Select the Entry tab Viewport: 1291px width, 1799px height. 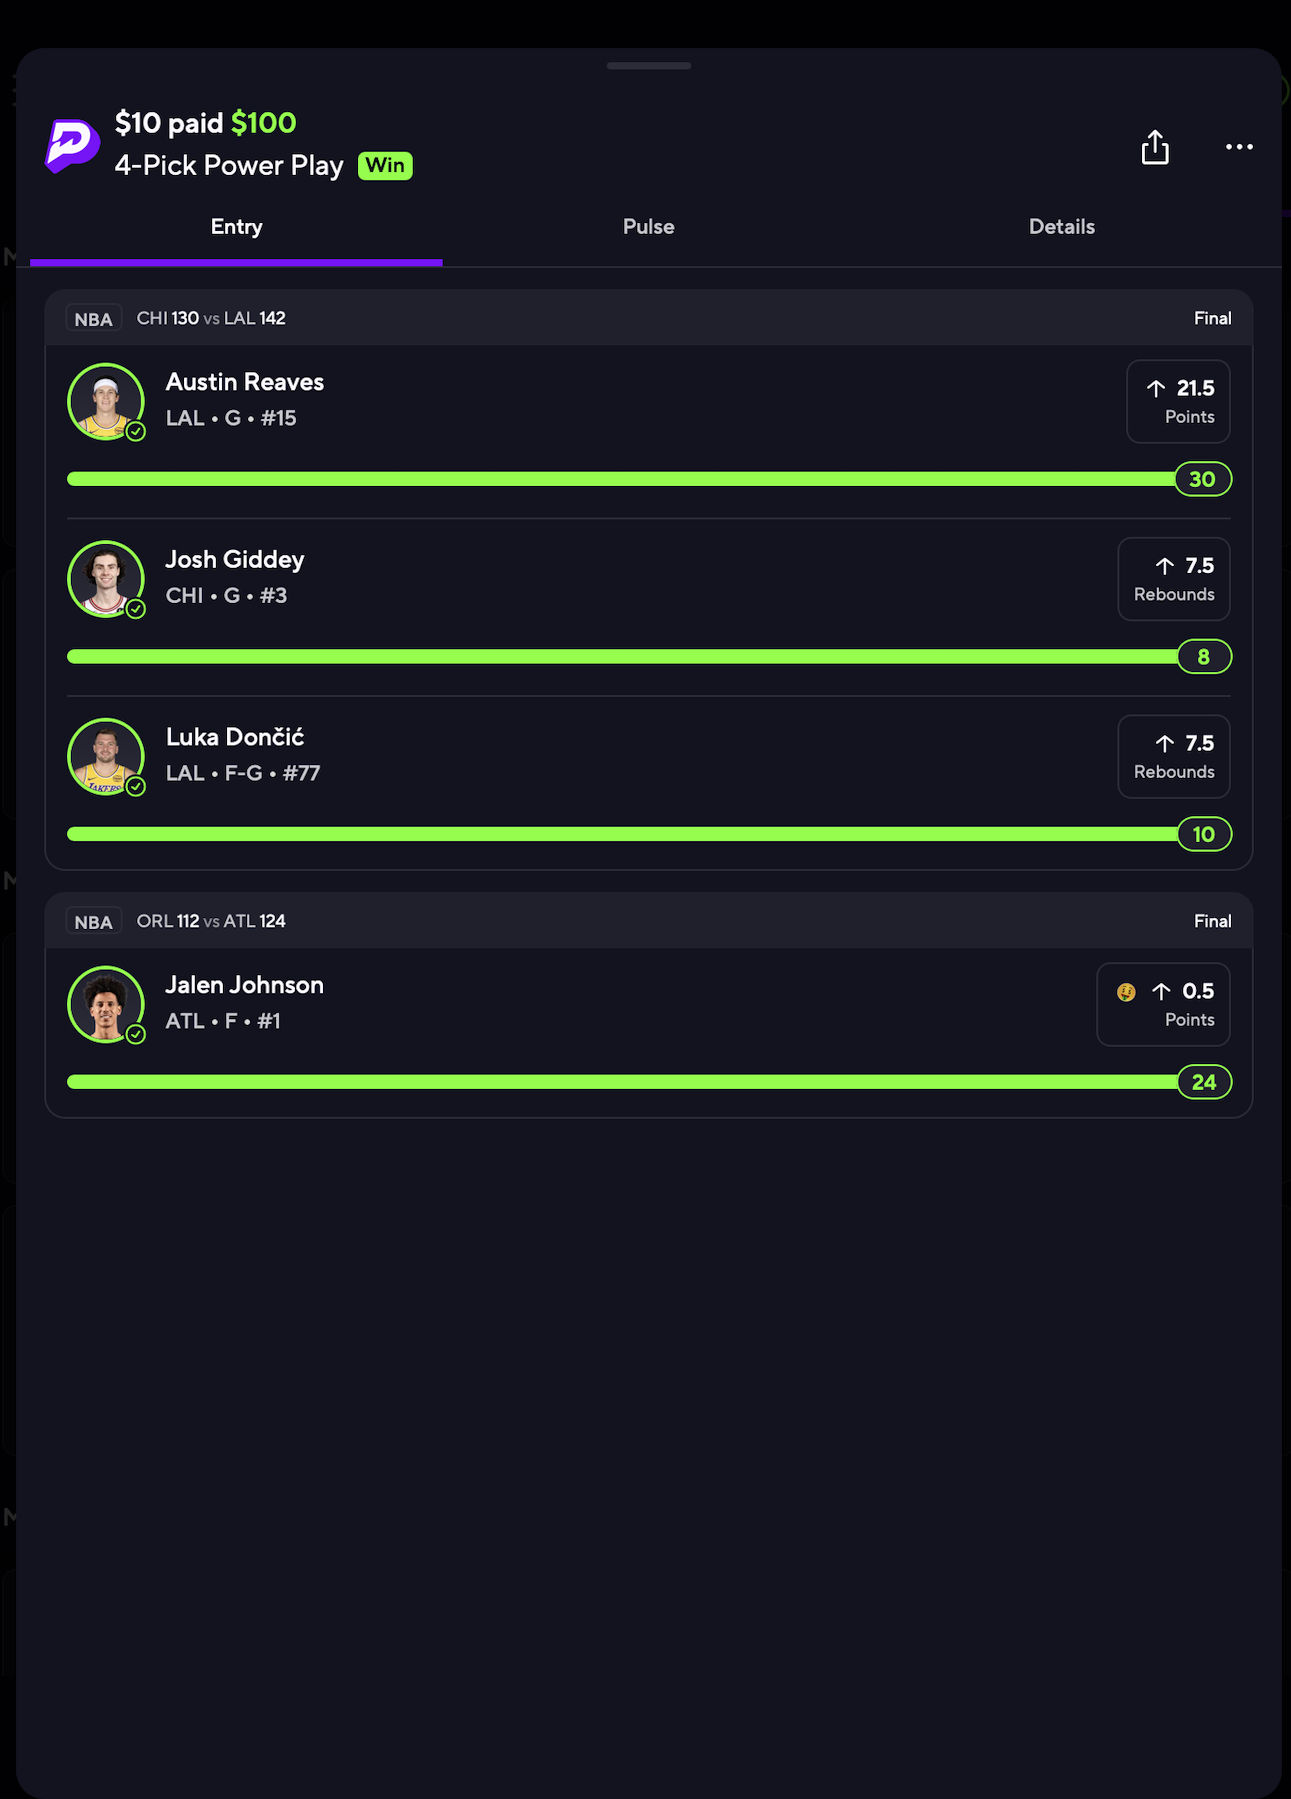click(236, 227)
